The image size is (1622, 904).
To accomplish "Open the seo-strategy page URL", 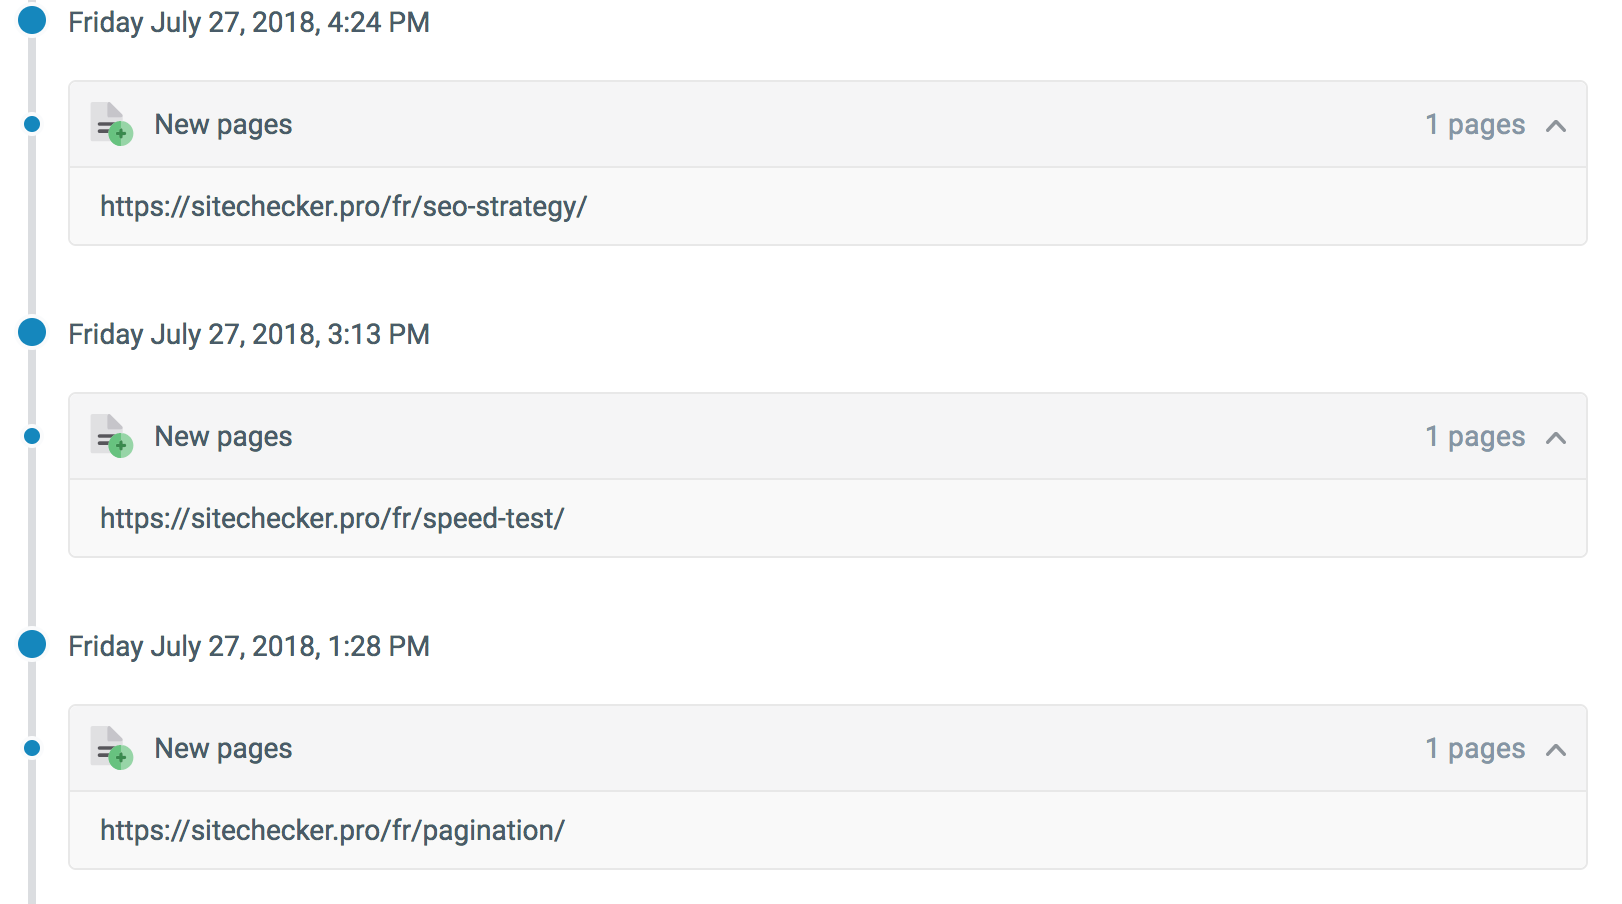I will [x=343, y=207].
